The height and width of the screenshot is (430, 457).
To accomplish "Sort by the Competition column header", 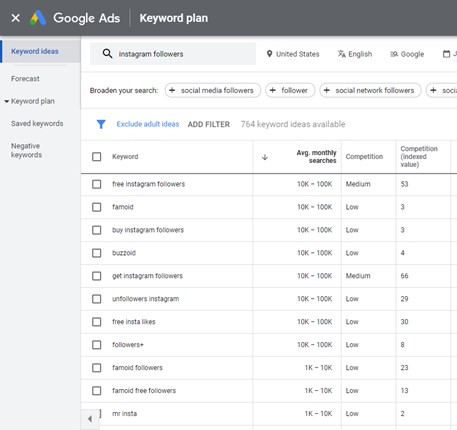I will (364, 157).
